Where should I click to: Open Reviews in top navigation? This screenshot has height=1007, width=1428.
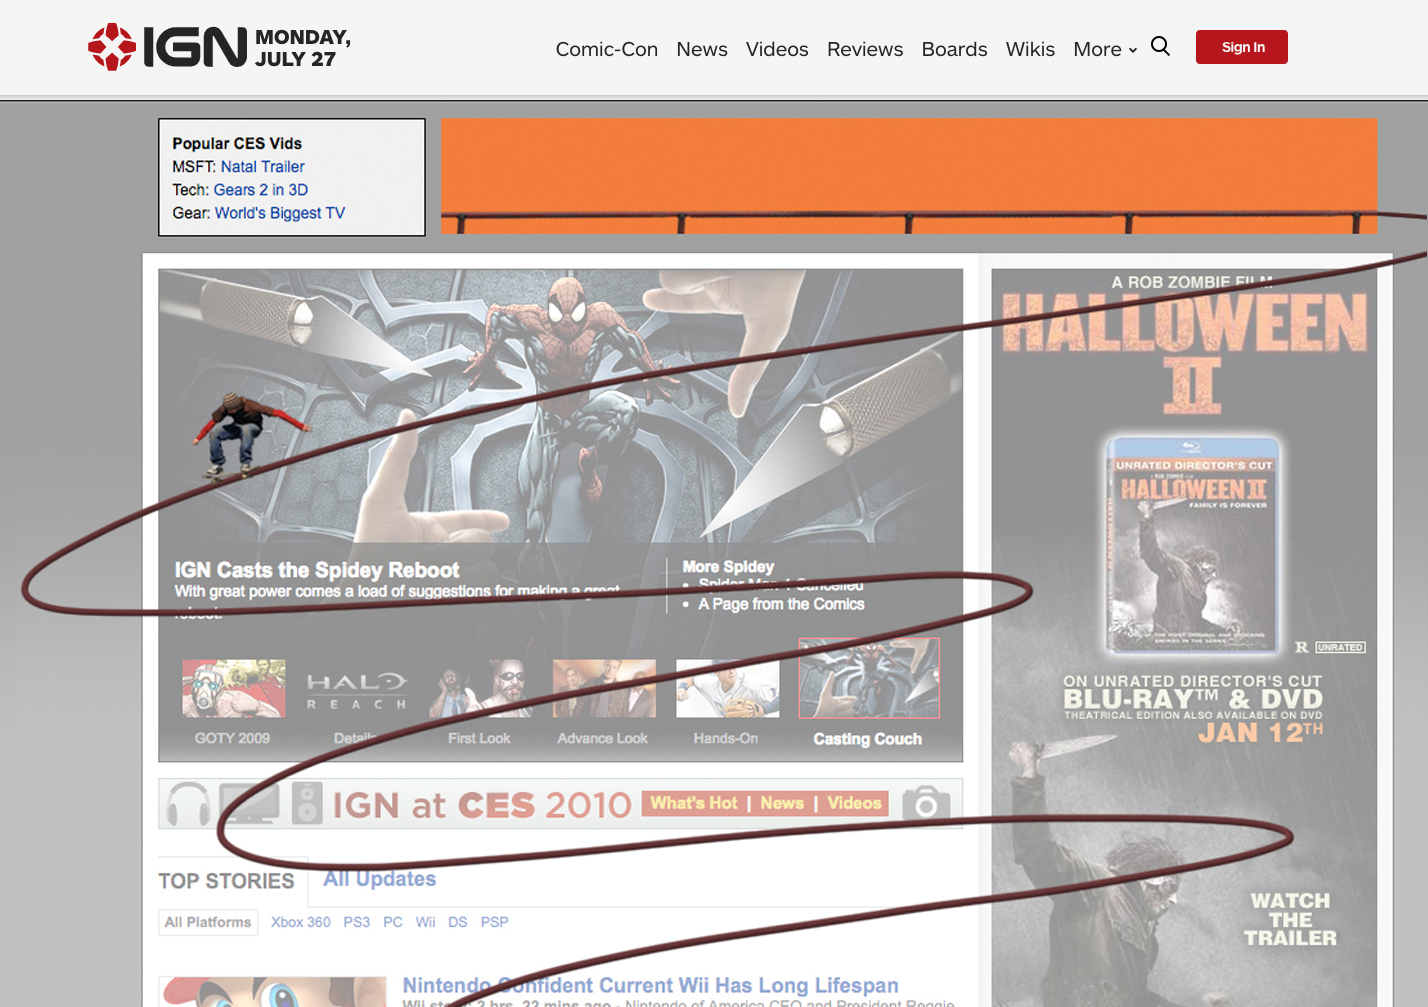(864, 49)
